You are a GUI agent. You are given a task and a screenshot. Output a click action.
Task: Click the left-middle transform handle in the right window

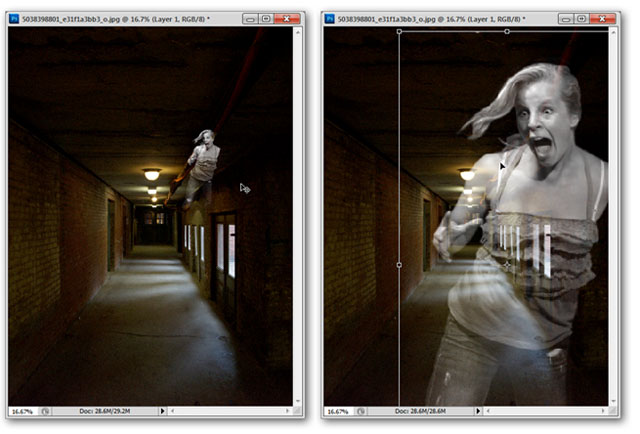coord(399,265)
